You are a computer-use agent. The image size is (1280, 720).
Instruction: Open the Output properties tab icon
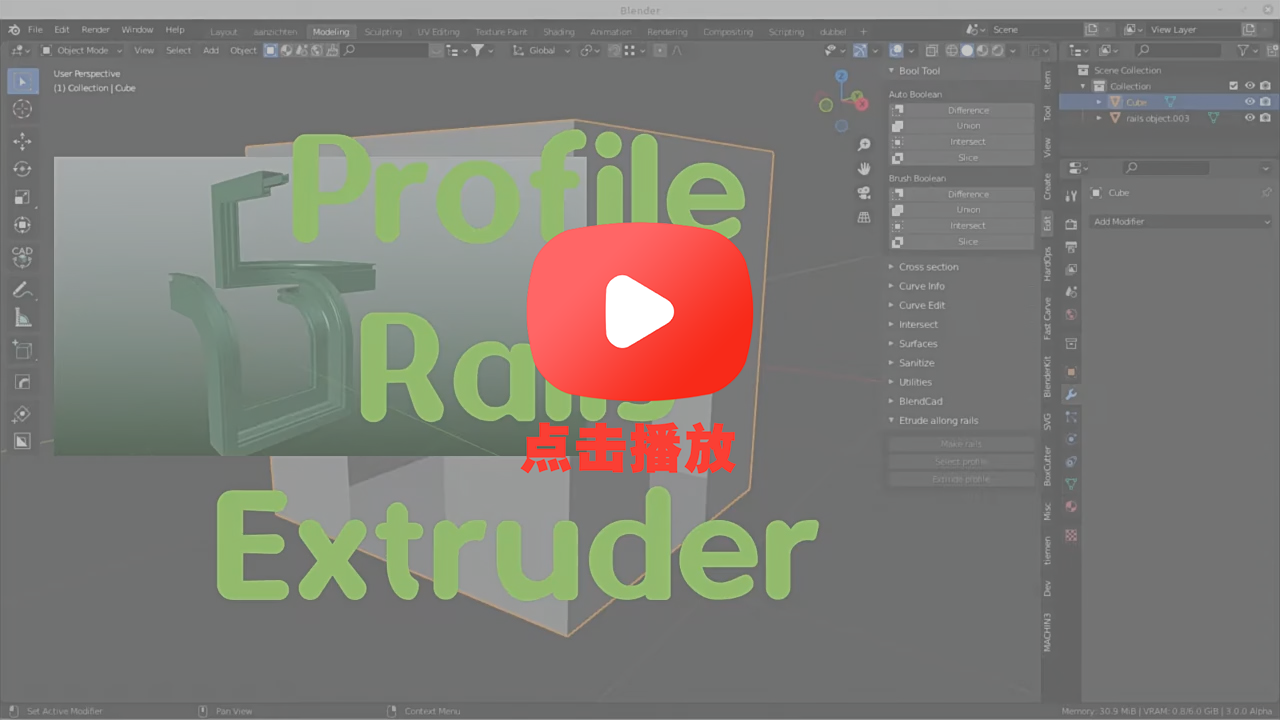tap(1071, 246)
